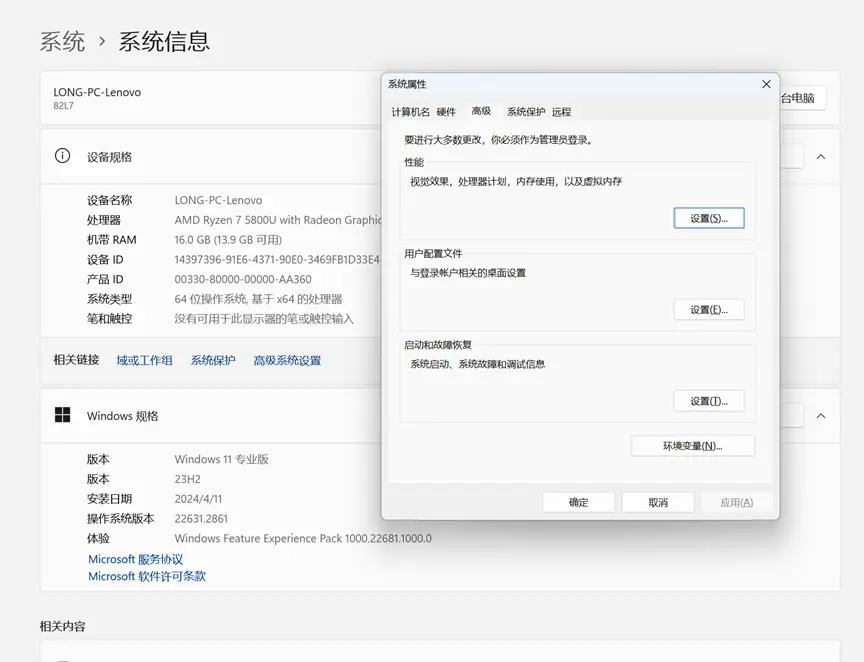Click the 处理器 value AMD Ryzen 7 5800U
Screen dimensions: 864x662
point(278,220)
